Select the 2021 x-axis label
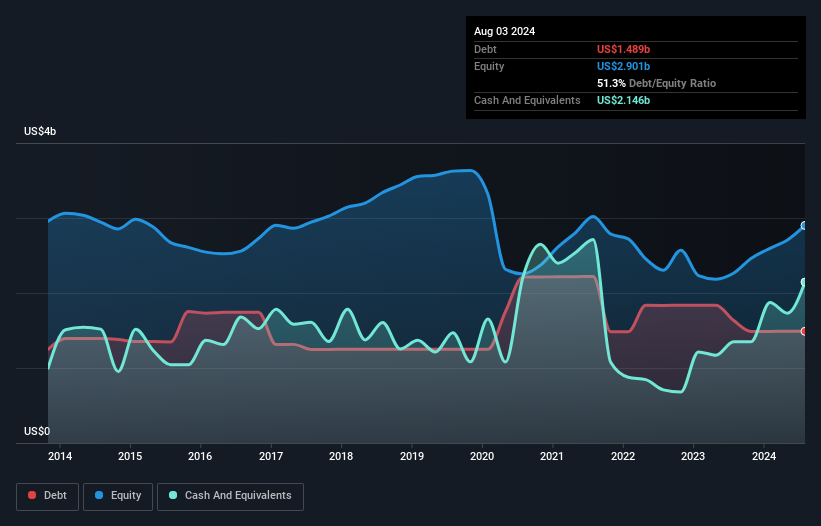 552,456
